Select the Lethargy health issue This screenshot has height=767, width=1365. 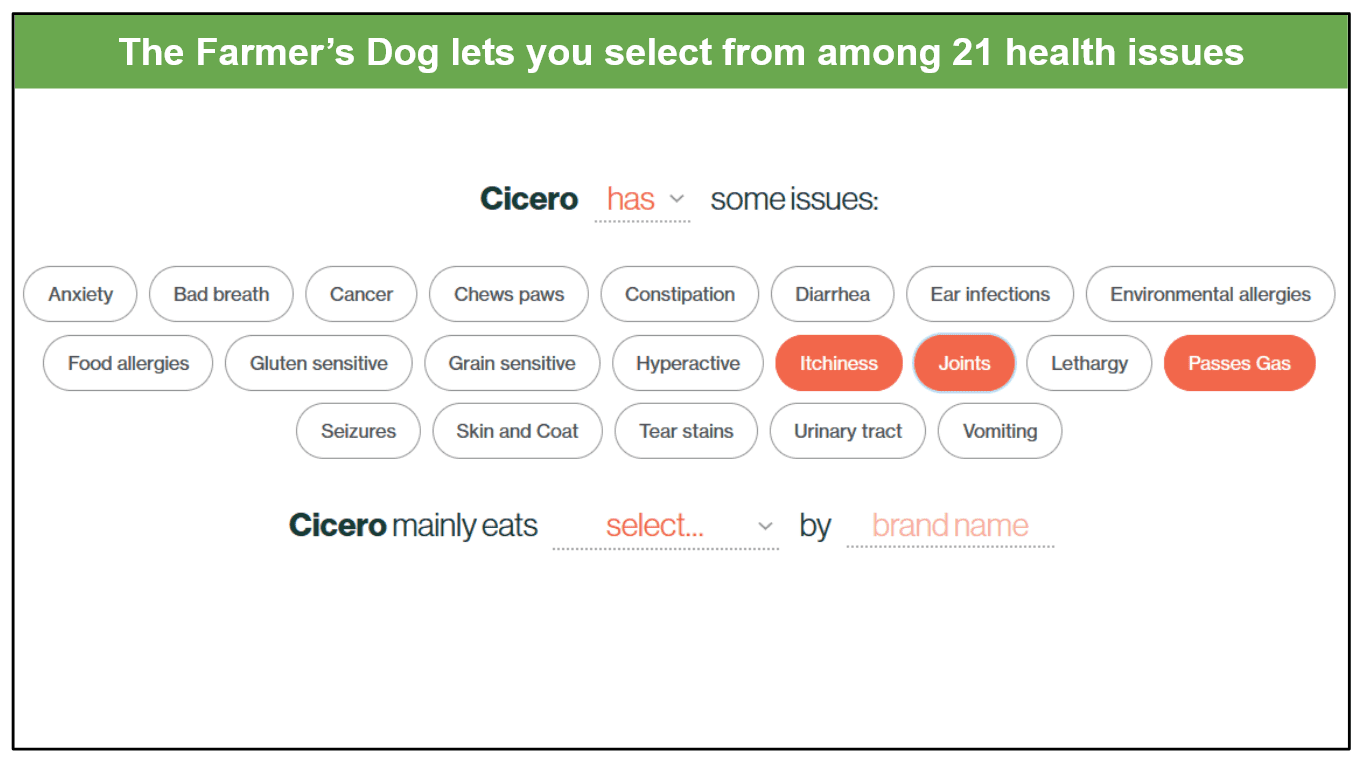tap(1089, 363)
